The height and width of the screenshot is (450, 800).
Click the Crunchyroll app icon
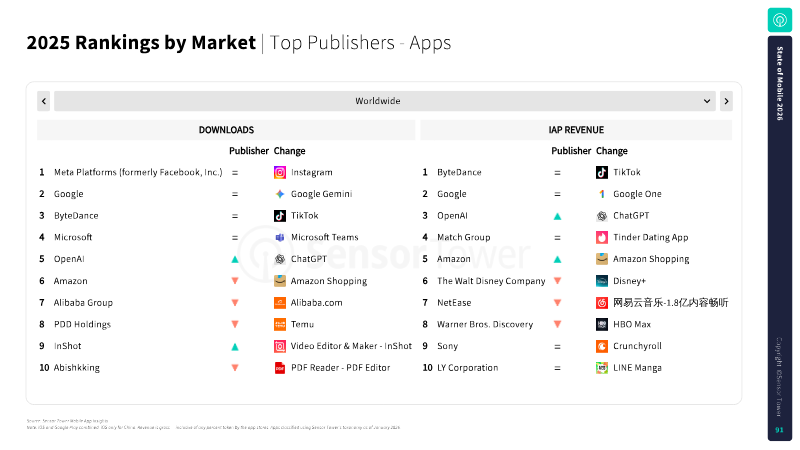(x=602, y=346)
